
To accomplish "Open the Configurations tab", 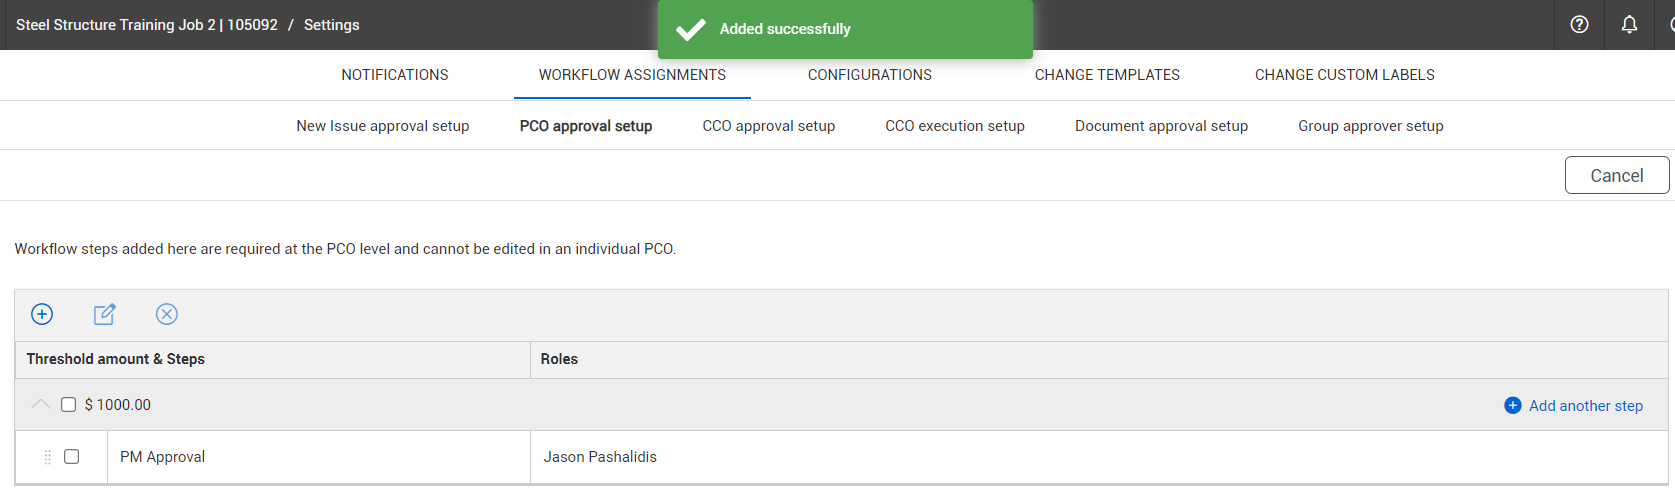I will (869, 75).
